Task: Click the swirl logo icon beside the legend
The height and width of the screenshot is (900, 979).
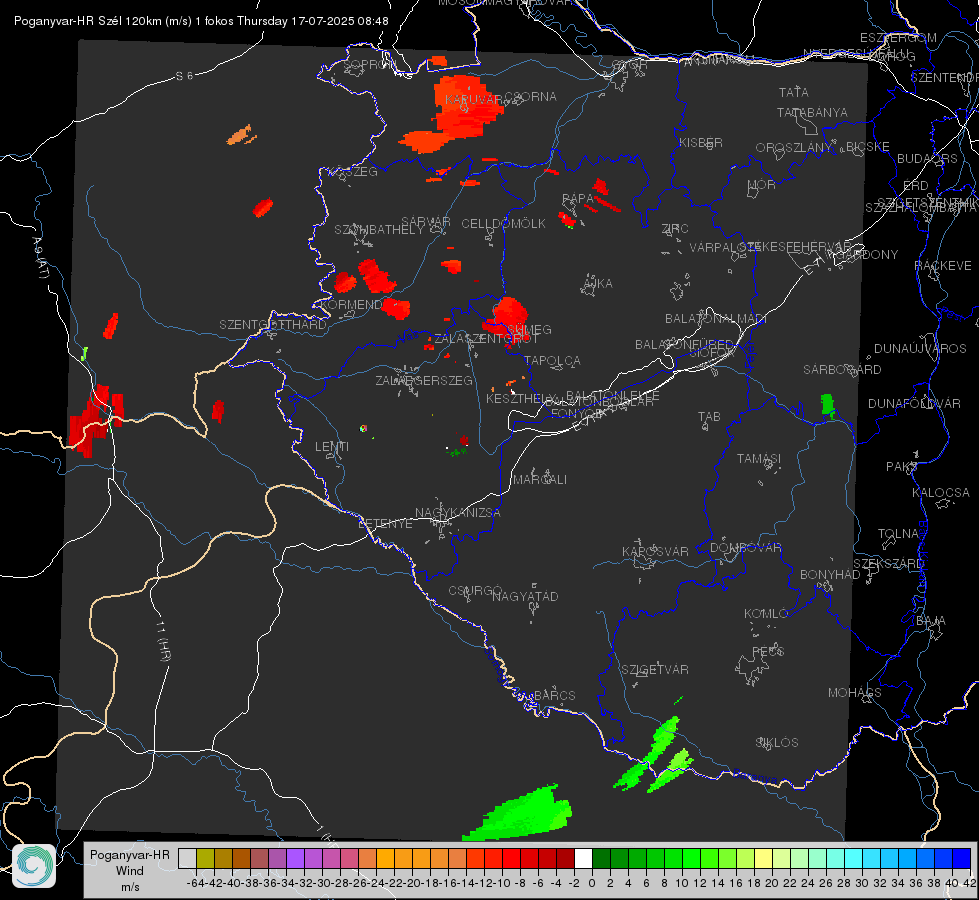Action: 34,866
